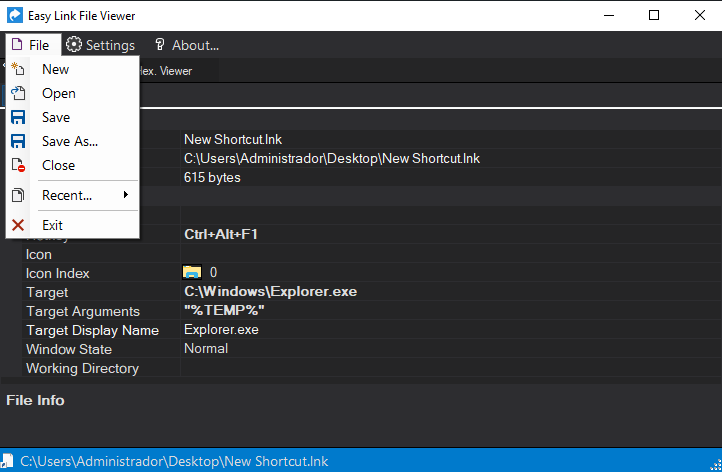Image resolution: width=722 pixels, height=472 pixels.
Task: Expand the Recent... submenu arrow
Action: click(x=126, y=195)
